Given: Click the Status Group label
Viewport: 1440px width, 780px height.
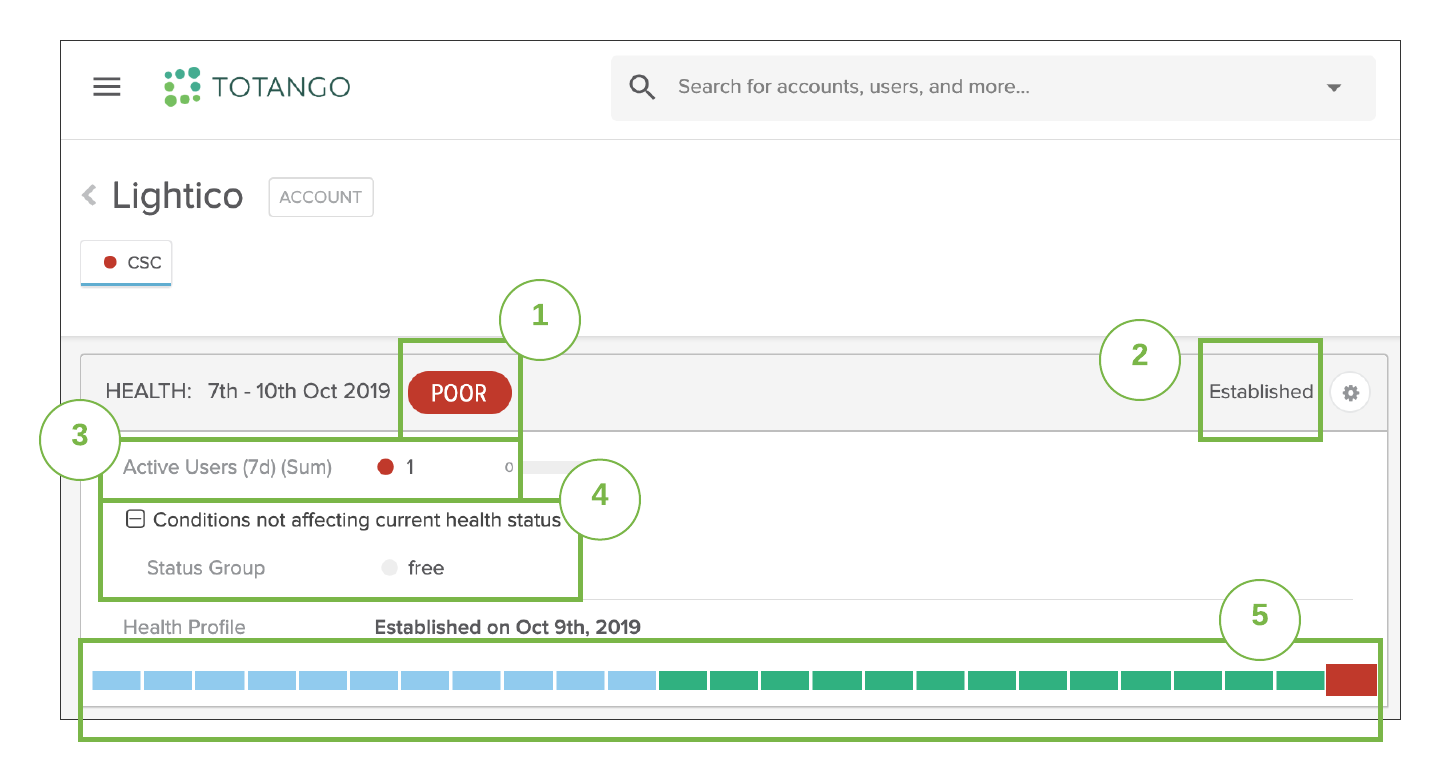Looking at the screenshot, I should [206, 568].
